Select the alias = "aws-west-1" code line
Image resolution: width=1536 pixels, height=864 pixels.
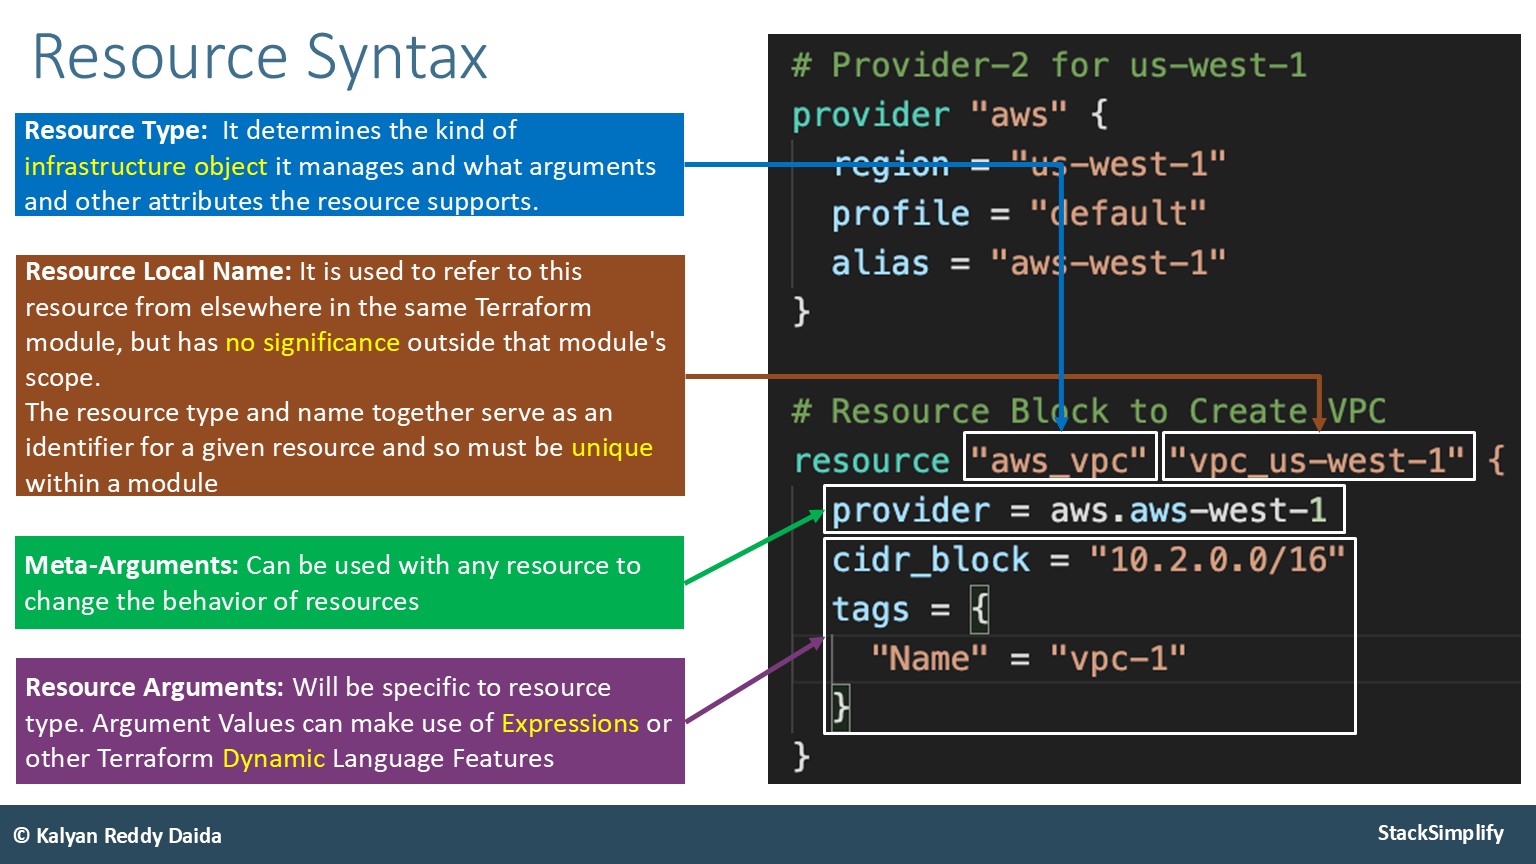(1028, 263)
